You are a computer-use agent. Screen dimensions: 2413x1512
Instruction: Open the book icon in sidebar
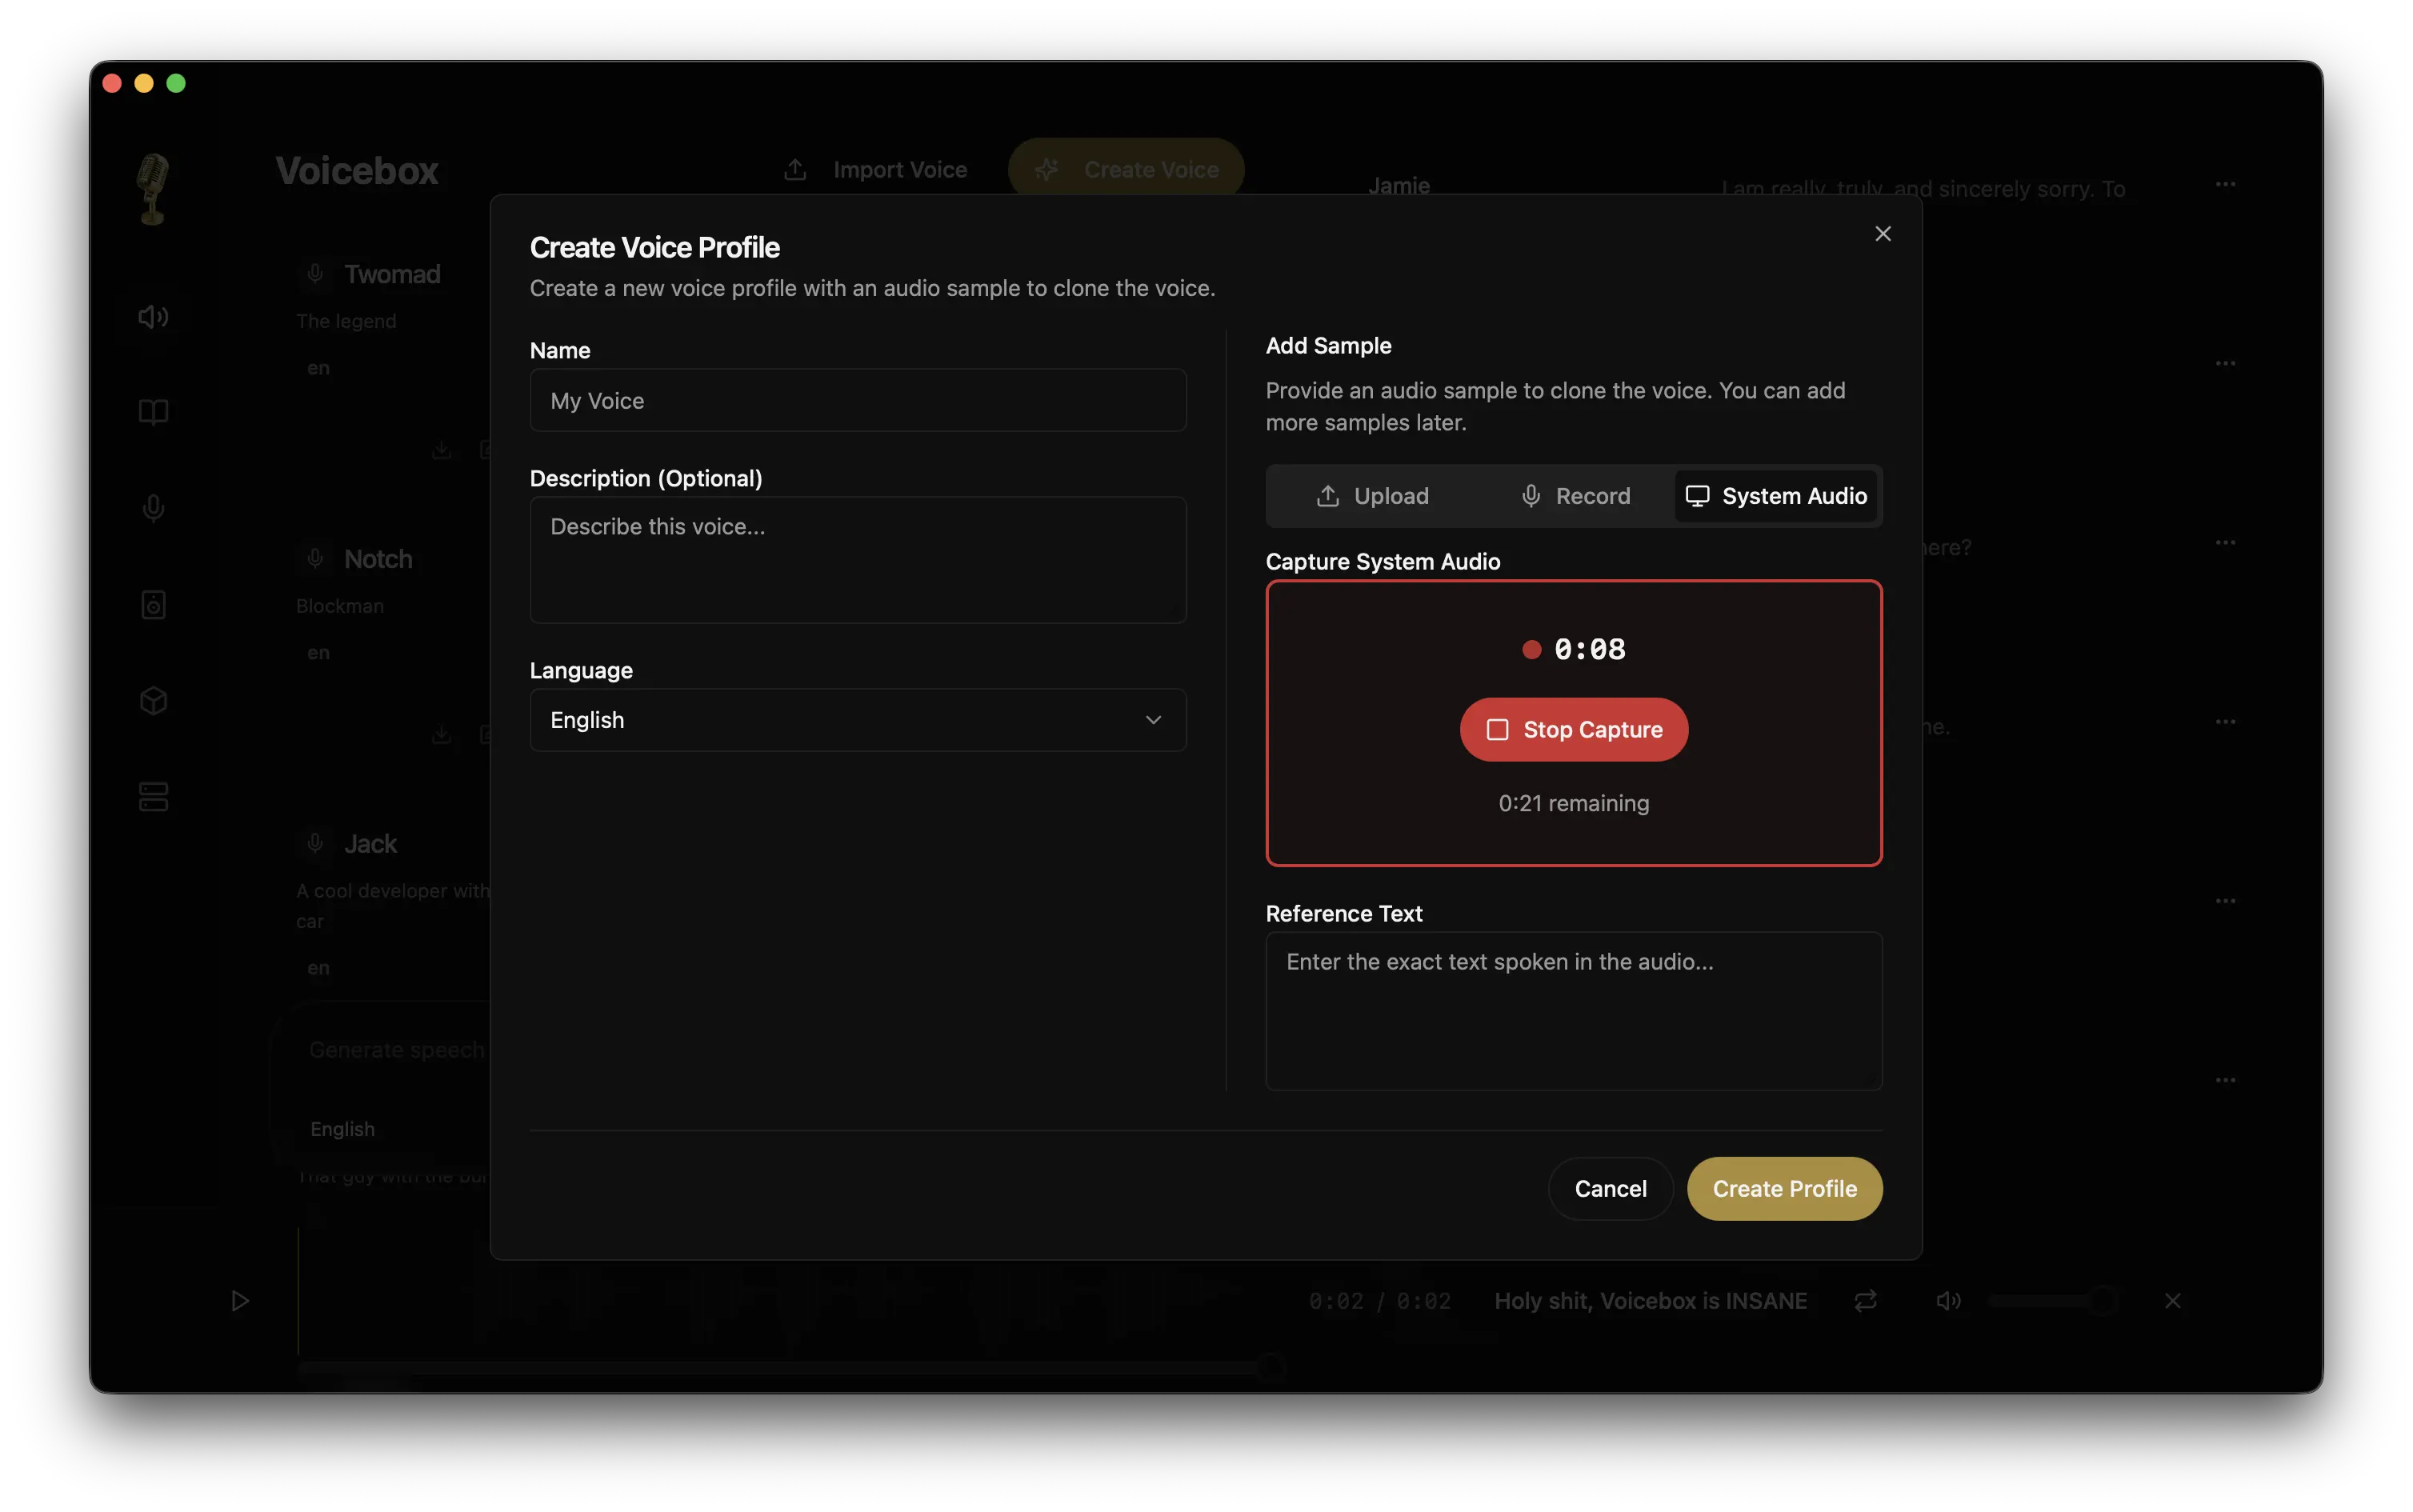[x=153, y=412]
